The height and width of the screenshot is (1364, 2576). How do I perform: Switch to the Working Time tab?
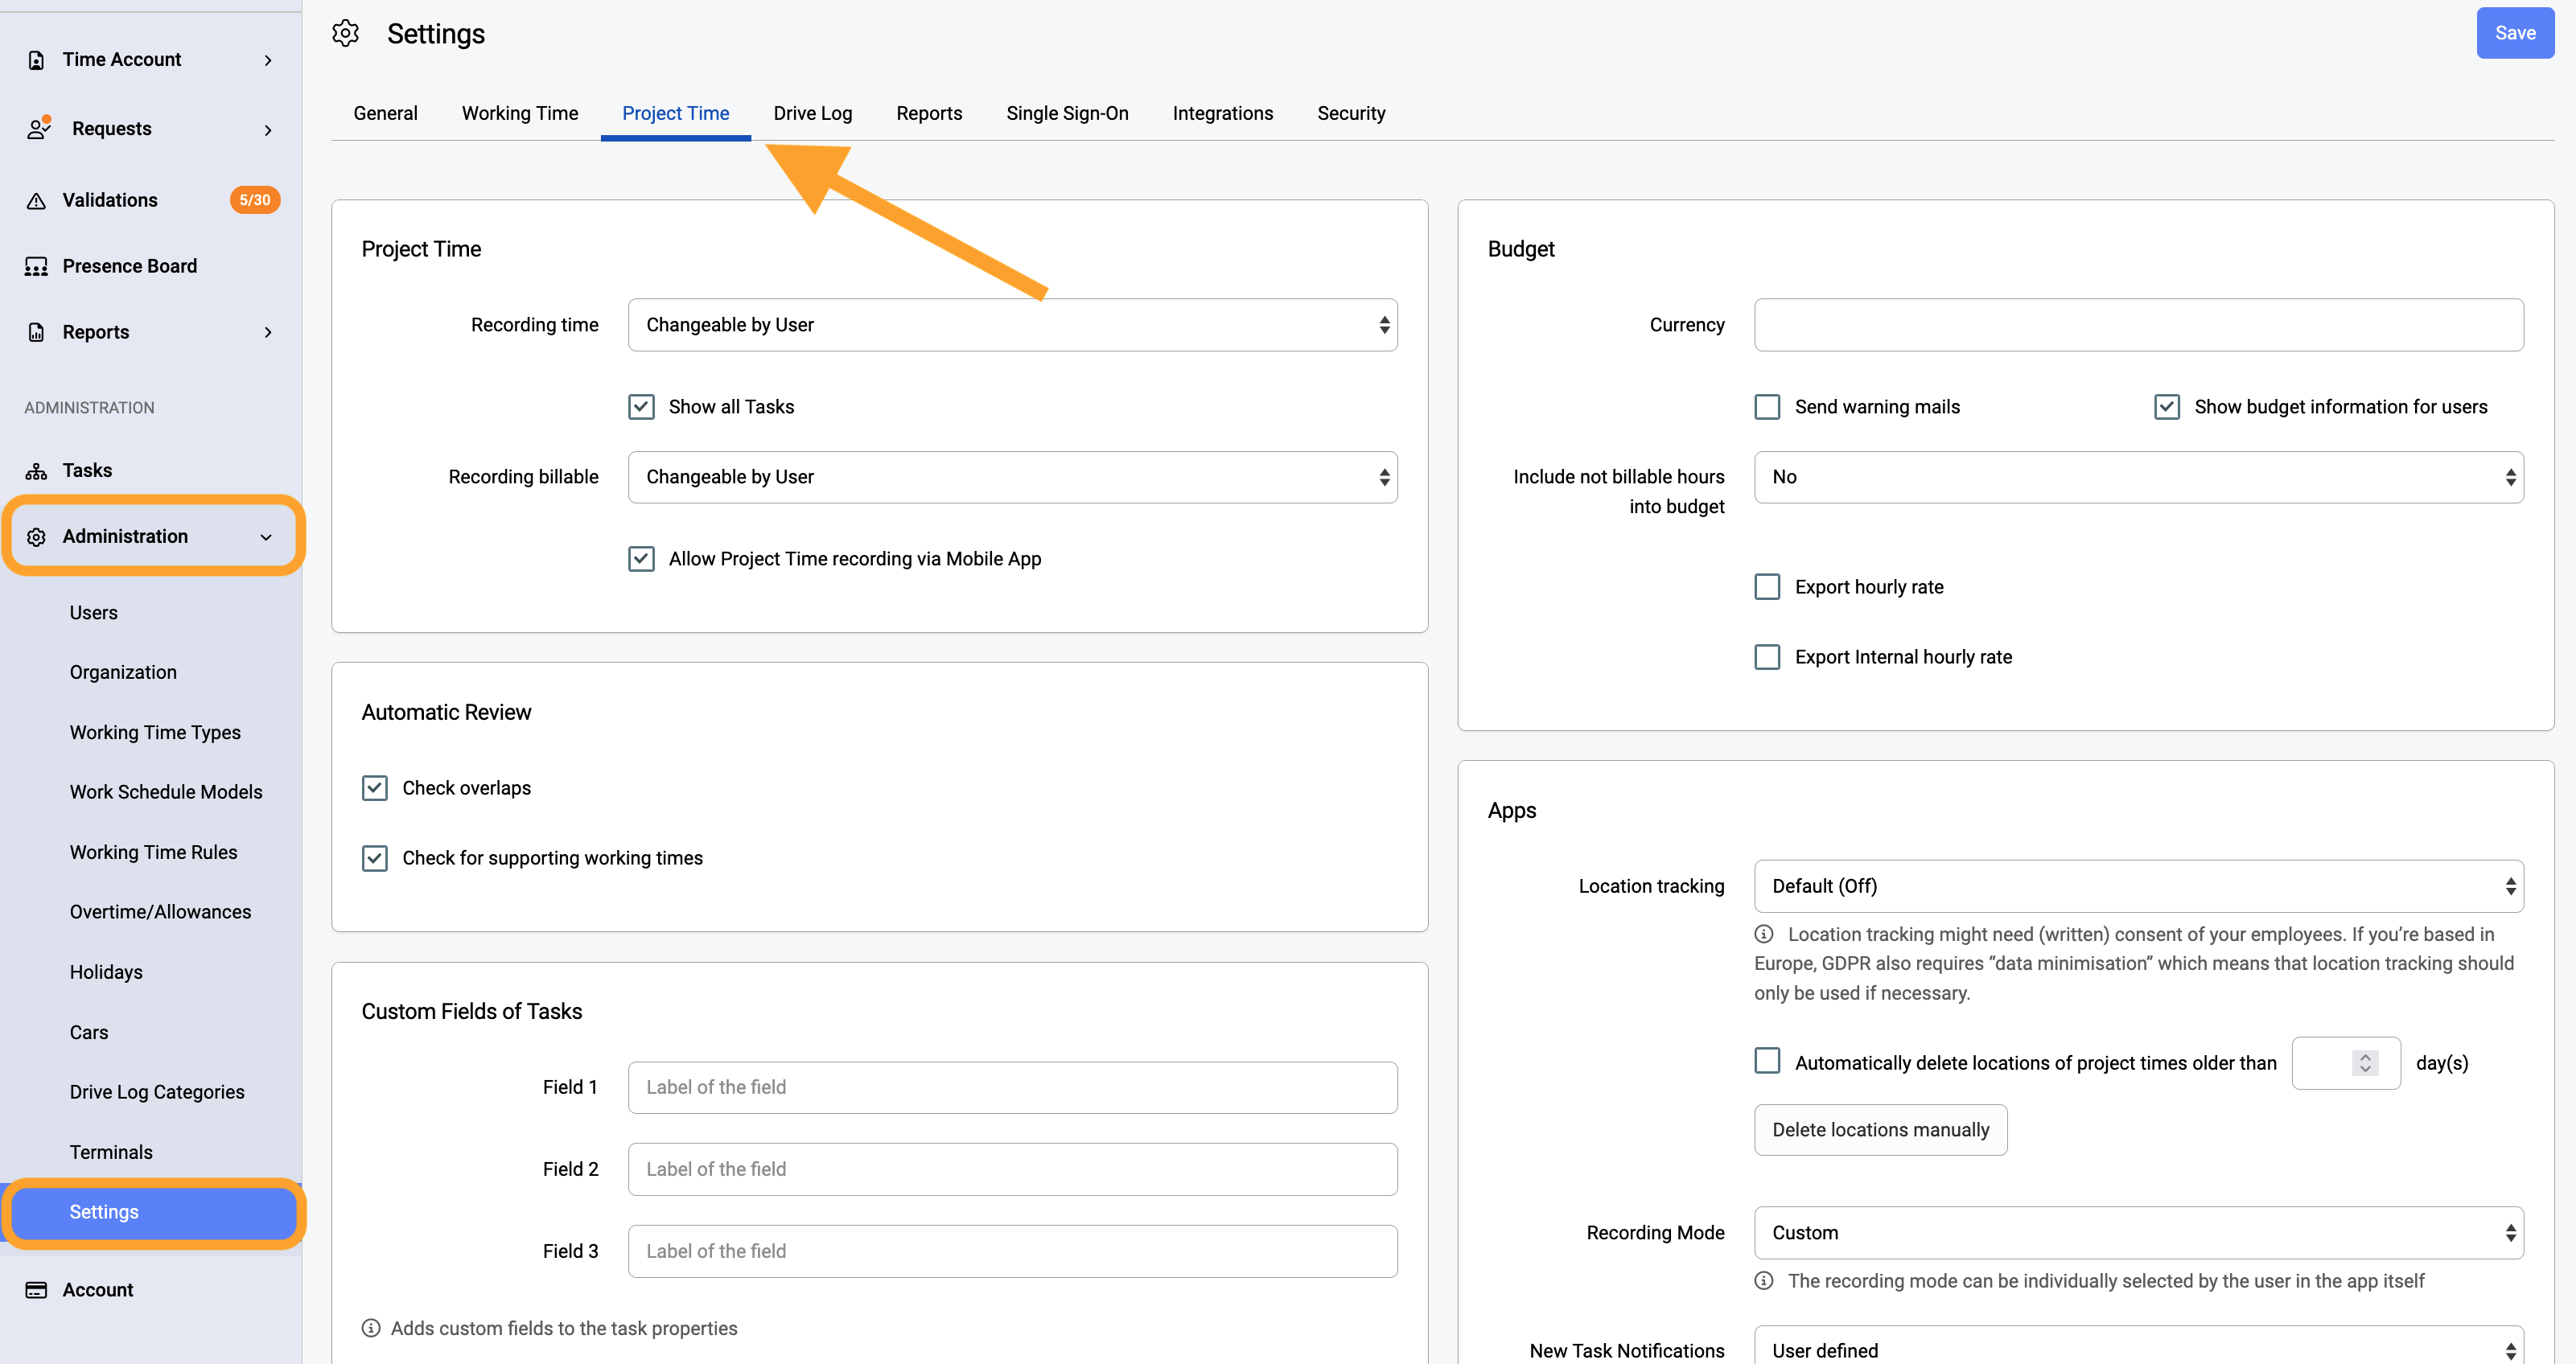pyautogui.click(x=520, y=113)
